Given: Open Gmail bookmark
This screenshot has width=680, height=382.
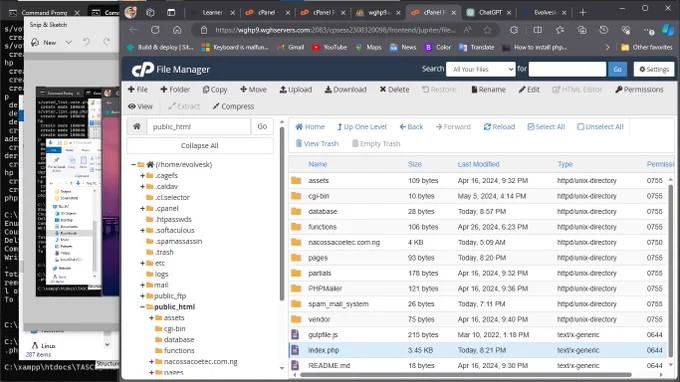Looking at the screenshot, I should tap(291, 47).
